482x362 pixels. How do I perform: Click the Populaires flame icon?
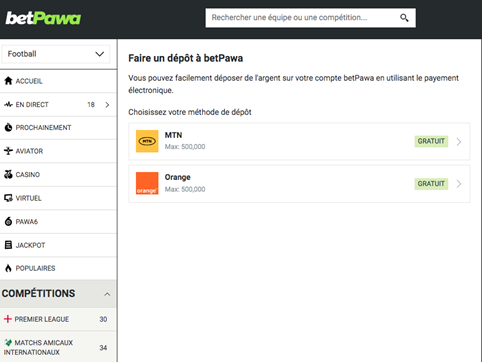pos(8,268)
